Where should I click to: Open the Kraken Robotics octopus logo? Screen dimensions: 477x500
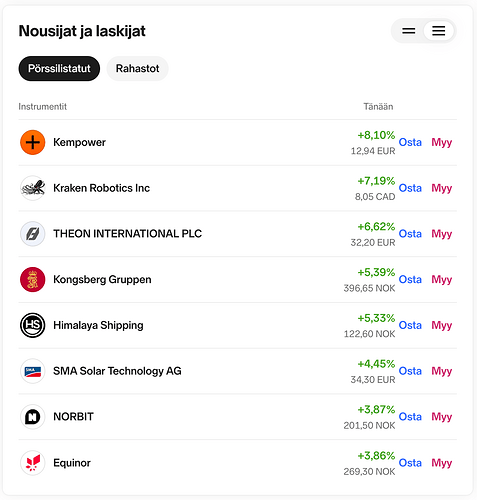click(32, 188)
